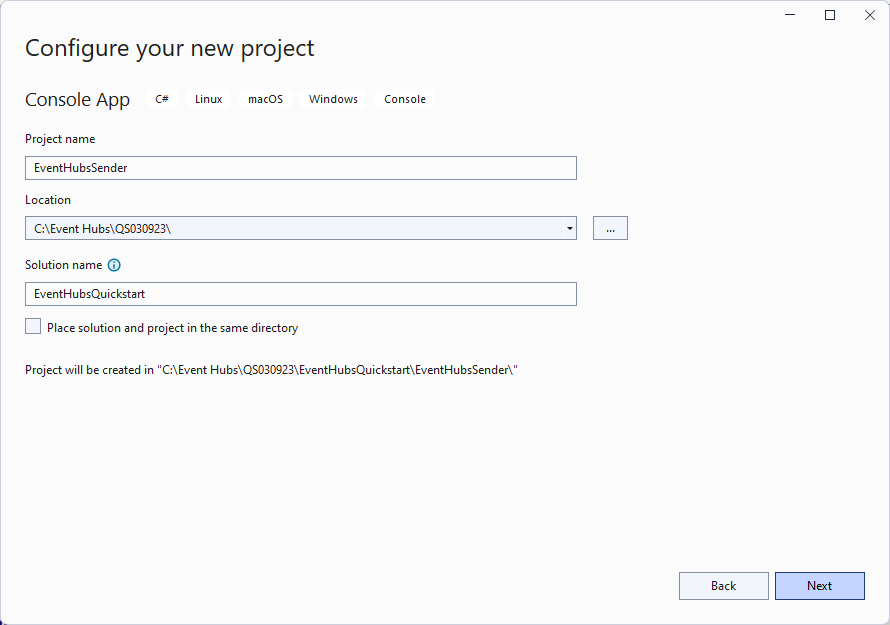Click the project creation path text

271,370
